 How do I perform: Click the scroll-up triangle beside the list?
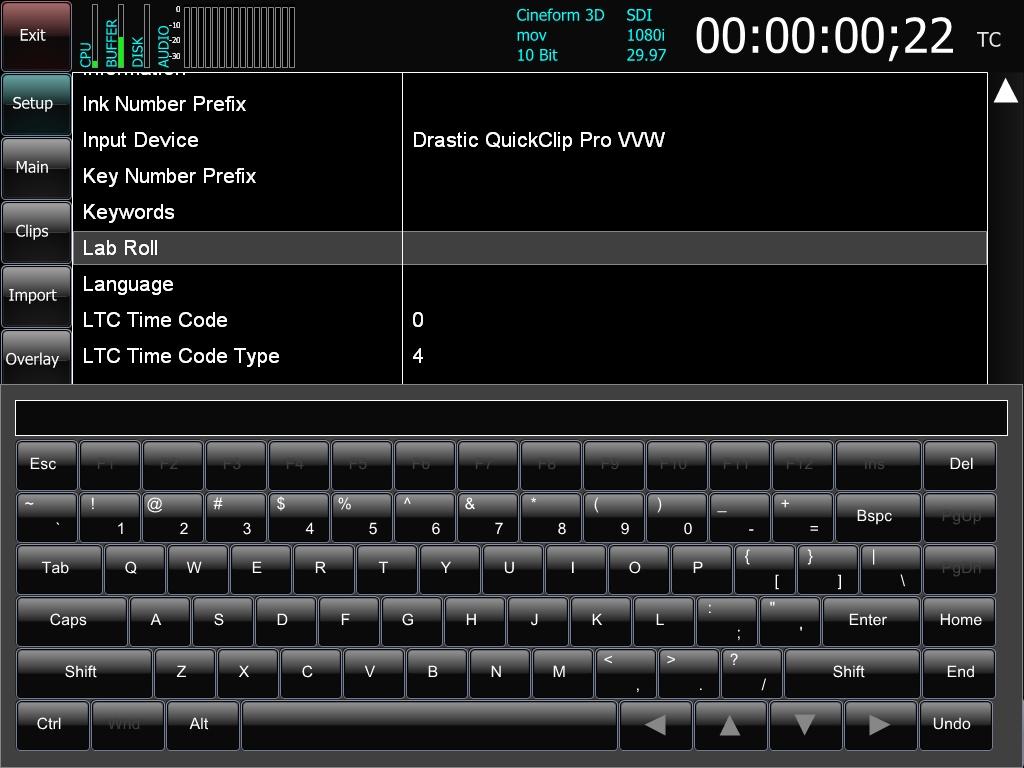point(1006,91)
